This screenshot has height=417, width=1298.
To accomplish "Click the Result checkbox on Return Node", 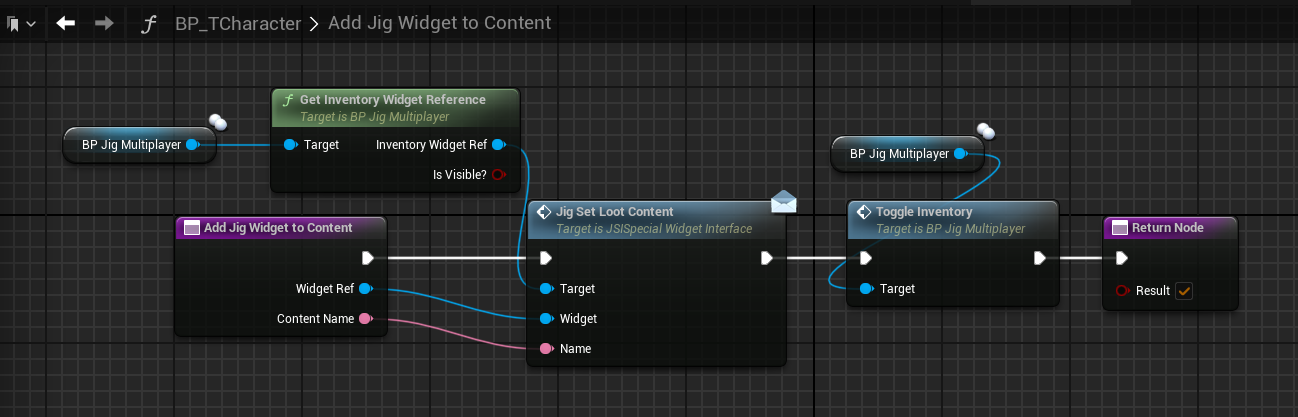I will [x=1184, y=291].
